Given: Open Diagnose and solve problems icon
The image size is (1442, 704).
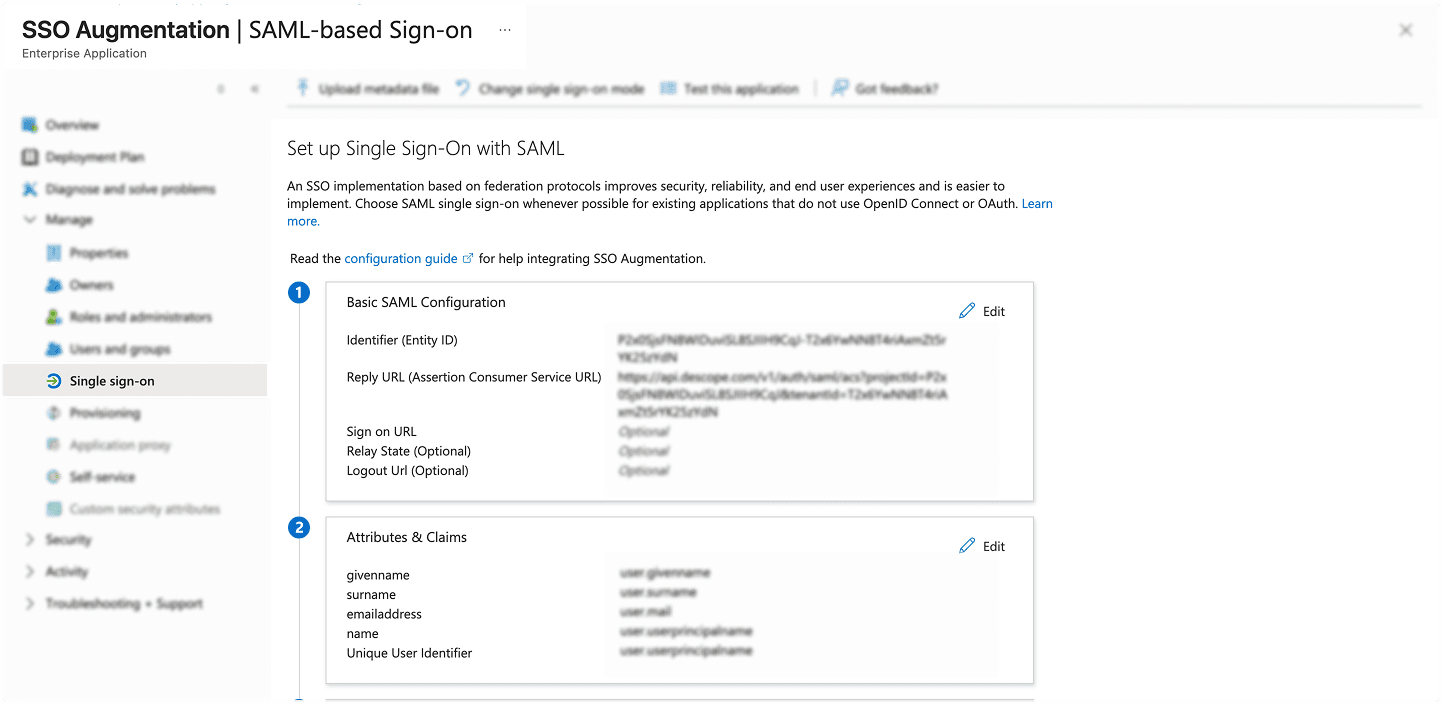Looking at the screenshot, I should coord(29,189).
